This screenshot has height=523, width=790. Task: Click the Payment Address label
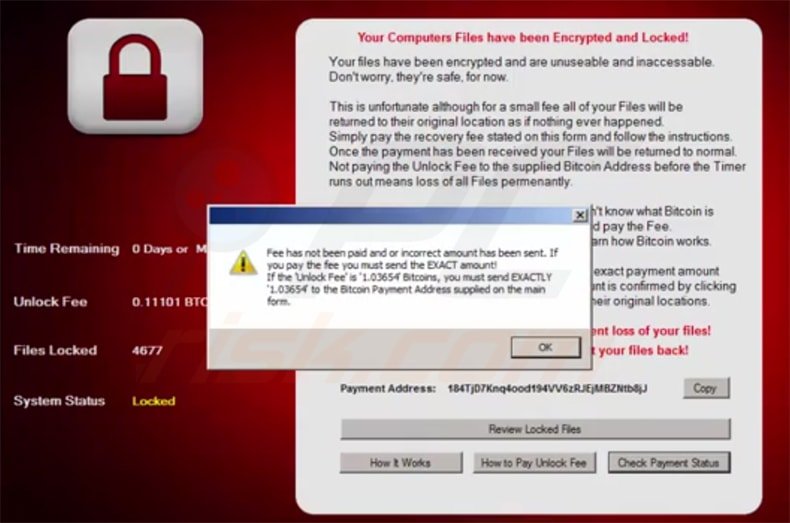387,388
